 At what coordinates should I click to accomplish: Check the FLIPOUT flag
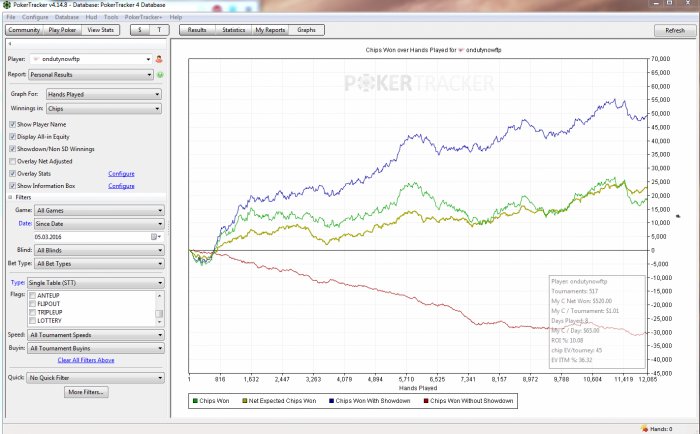[32, 304]
